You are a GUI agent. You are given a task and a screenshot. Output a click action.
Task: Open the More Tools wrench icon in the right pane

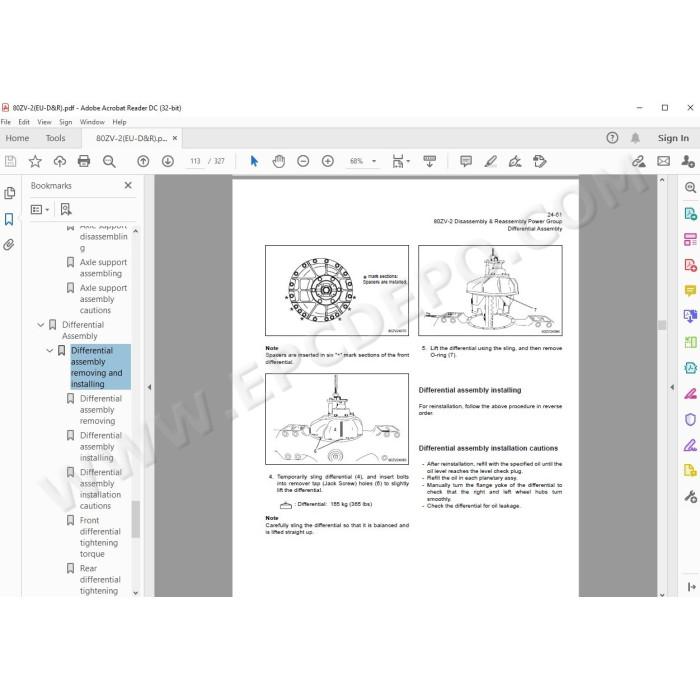click(690, 496)
